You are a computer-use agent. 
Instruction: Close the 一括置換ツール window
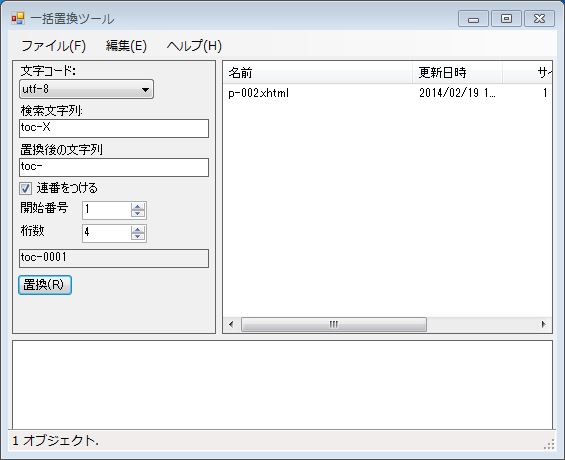pyautogui.click(x=539, y=19)
